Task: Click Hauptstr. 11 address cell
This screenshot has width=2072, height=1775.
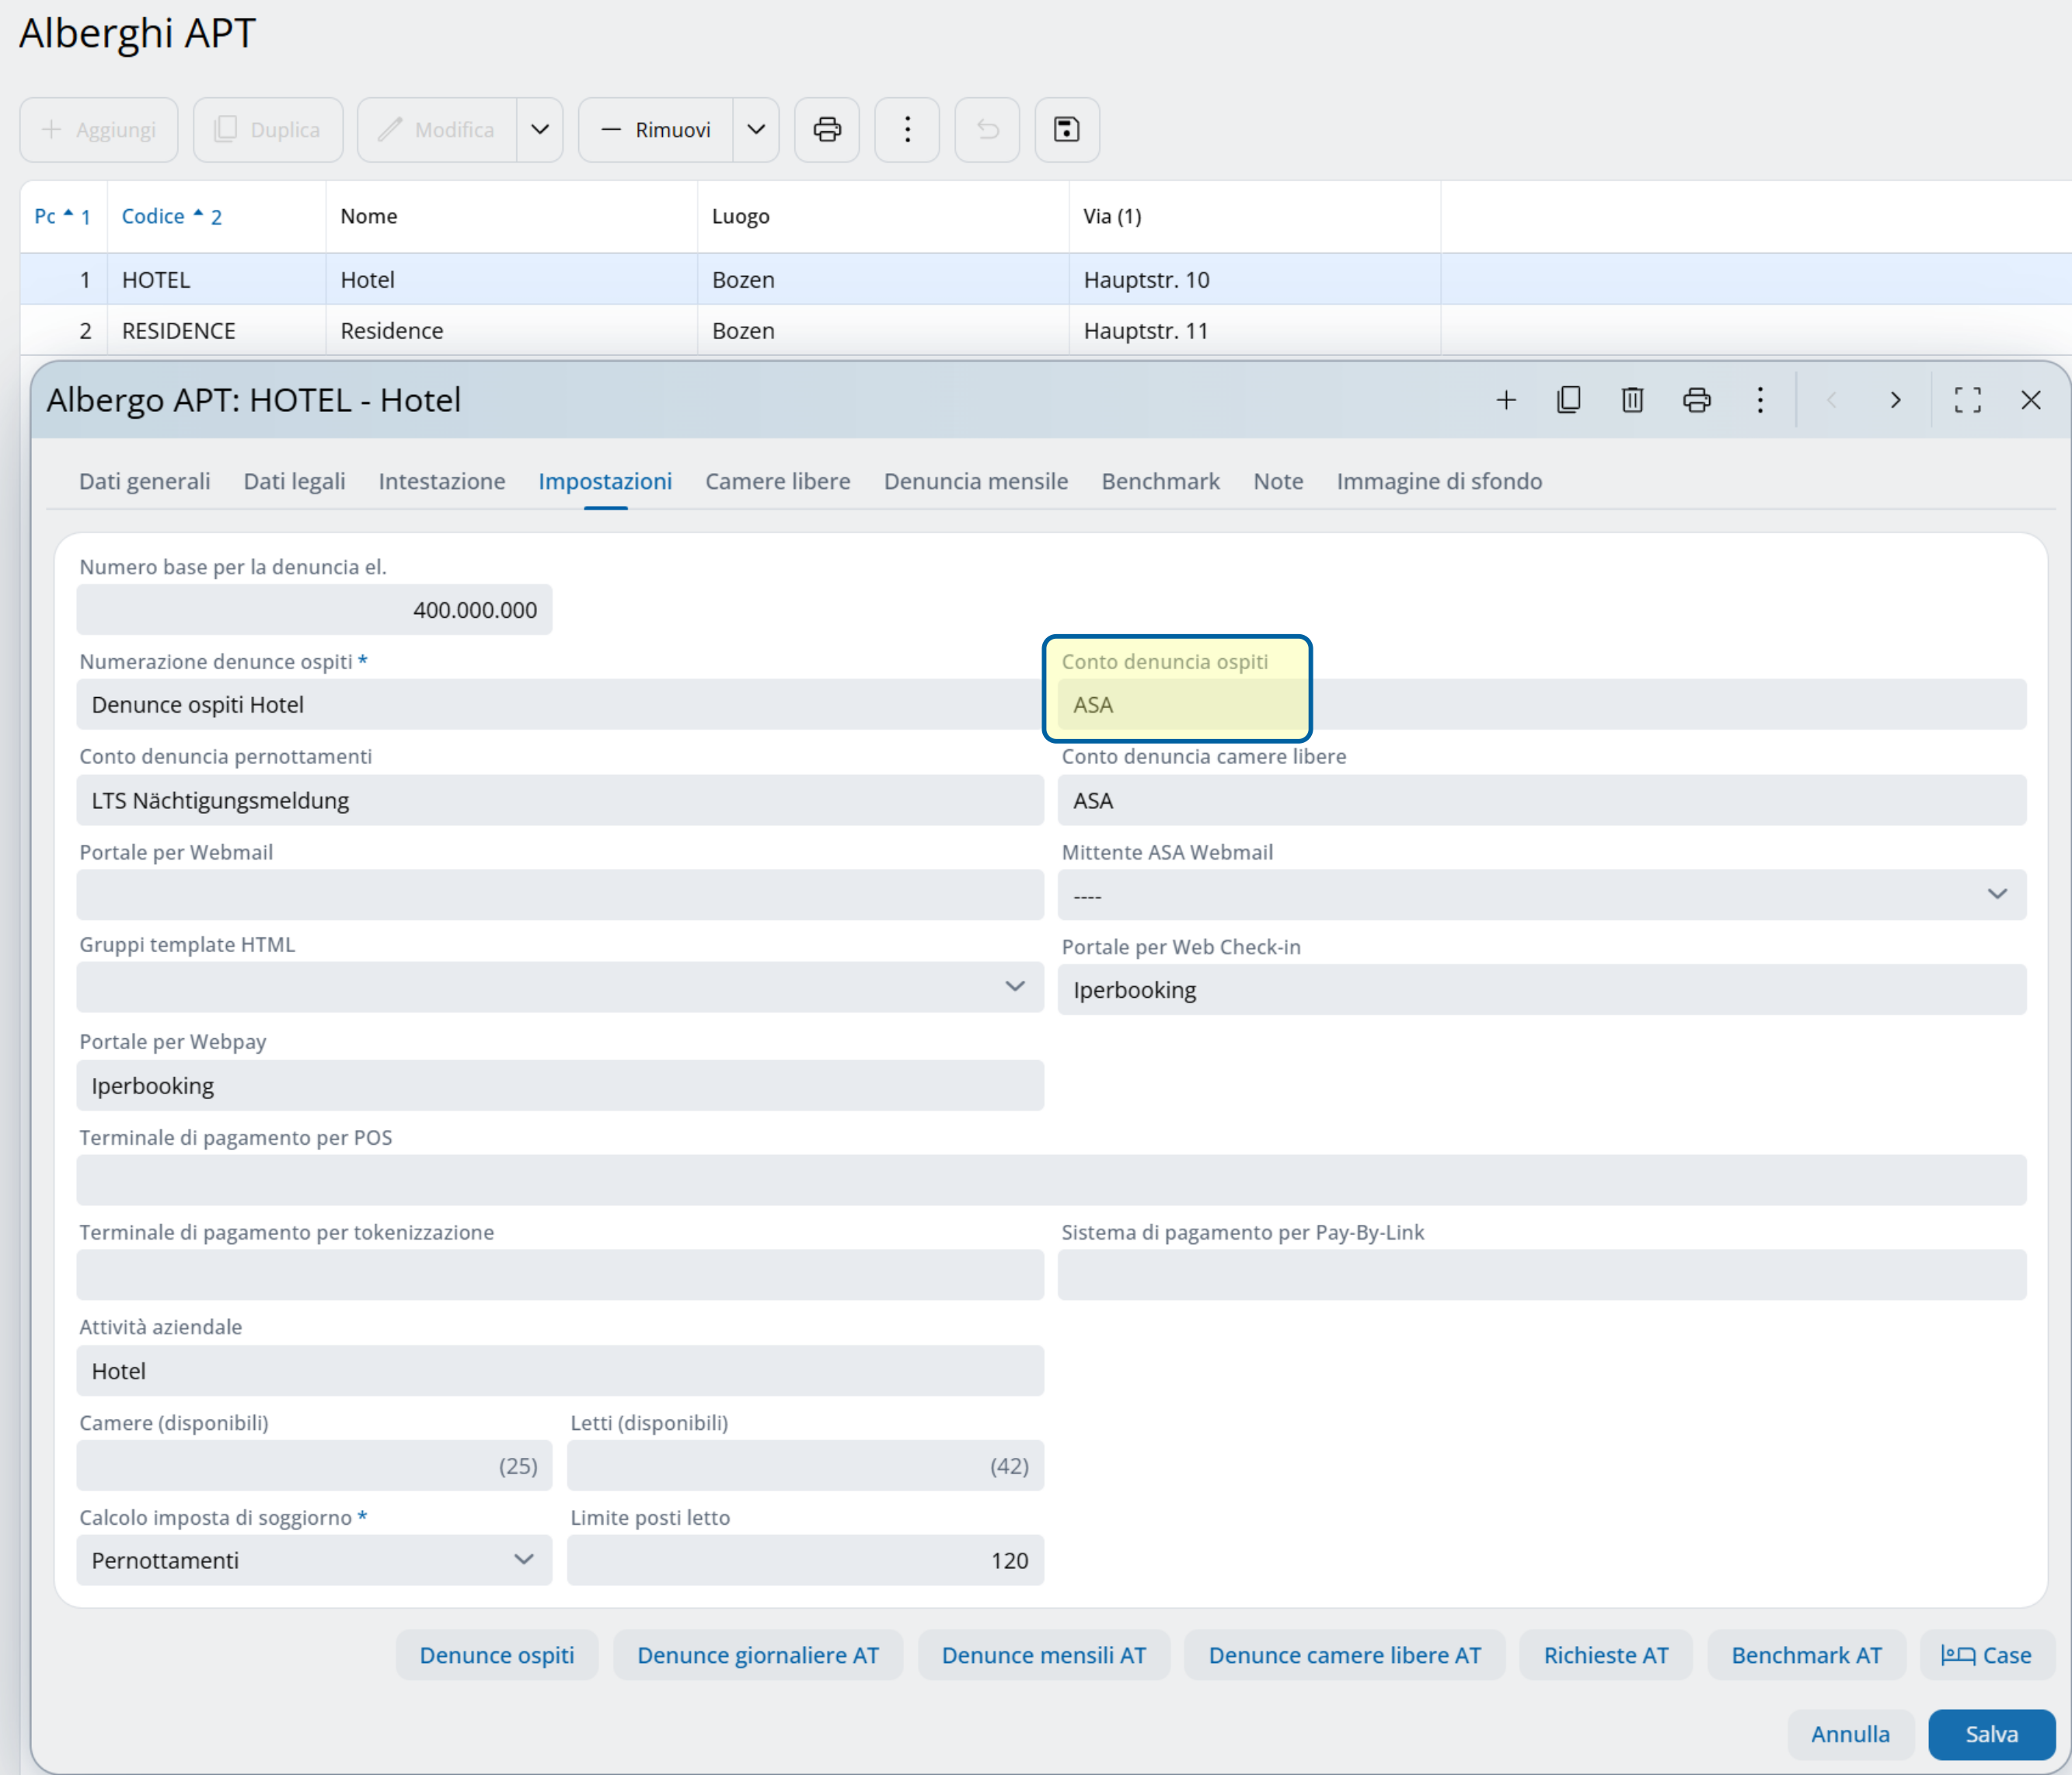Action: [1255, 331]
